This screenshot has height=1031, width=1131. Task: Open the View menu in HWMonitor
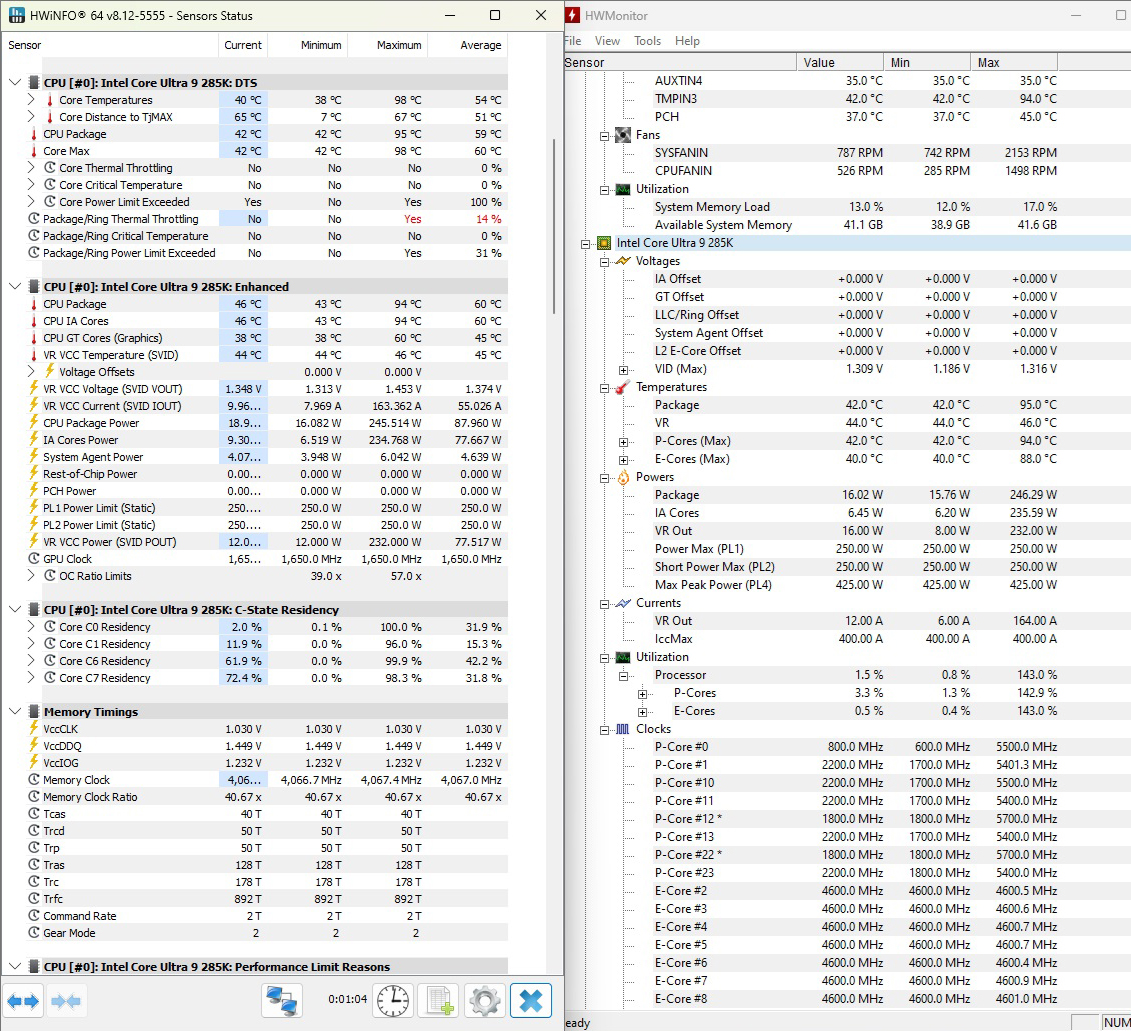607,41
